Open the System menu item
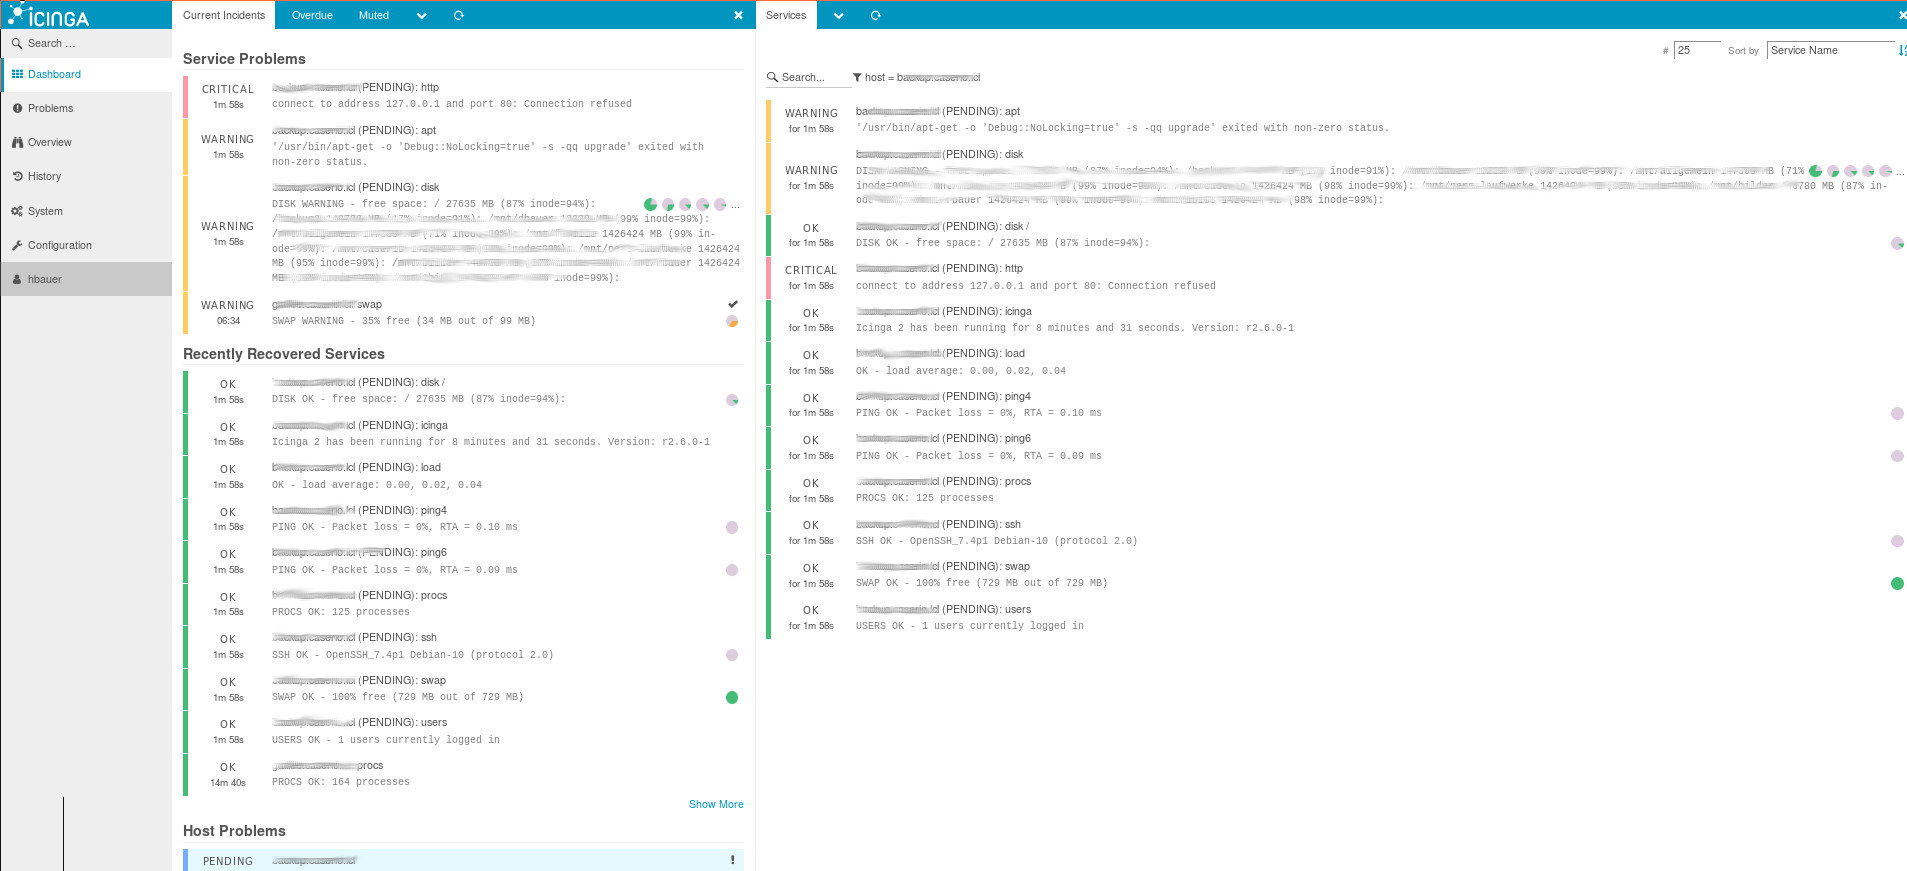The width and height of the screenshot is (1907, 871). pyautogui.click(x=45, y=211)
